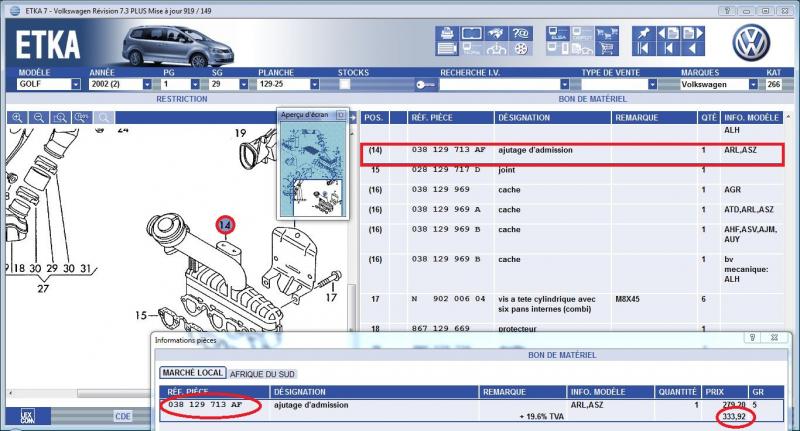Click the PRIX column header in the dialog

[x=726, y=392]
